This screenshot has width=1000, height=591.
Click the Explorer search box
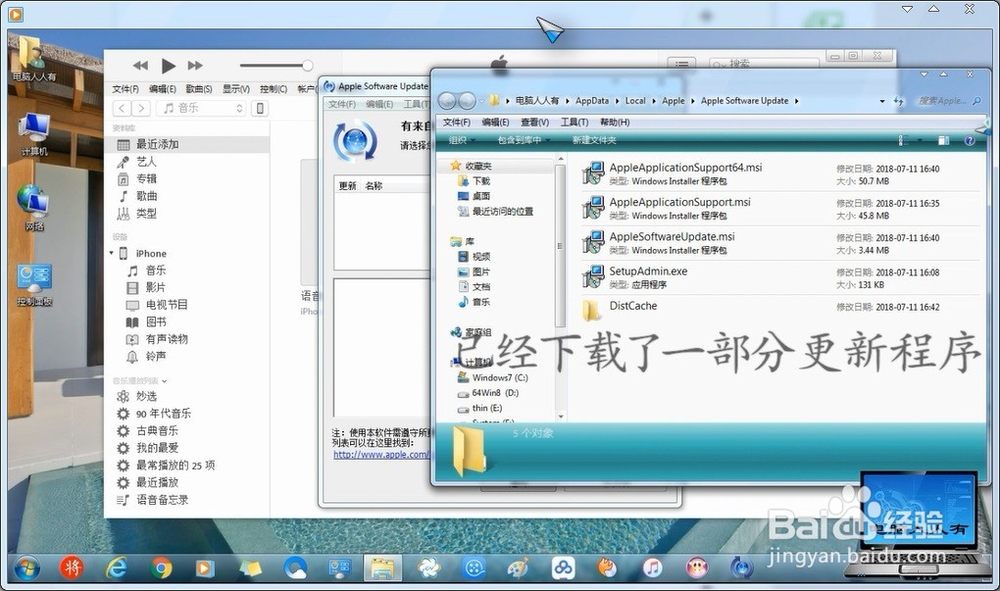948,101
